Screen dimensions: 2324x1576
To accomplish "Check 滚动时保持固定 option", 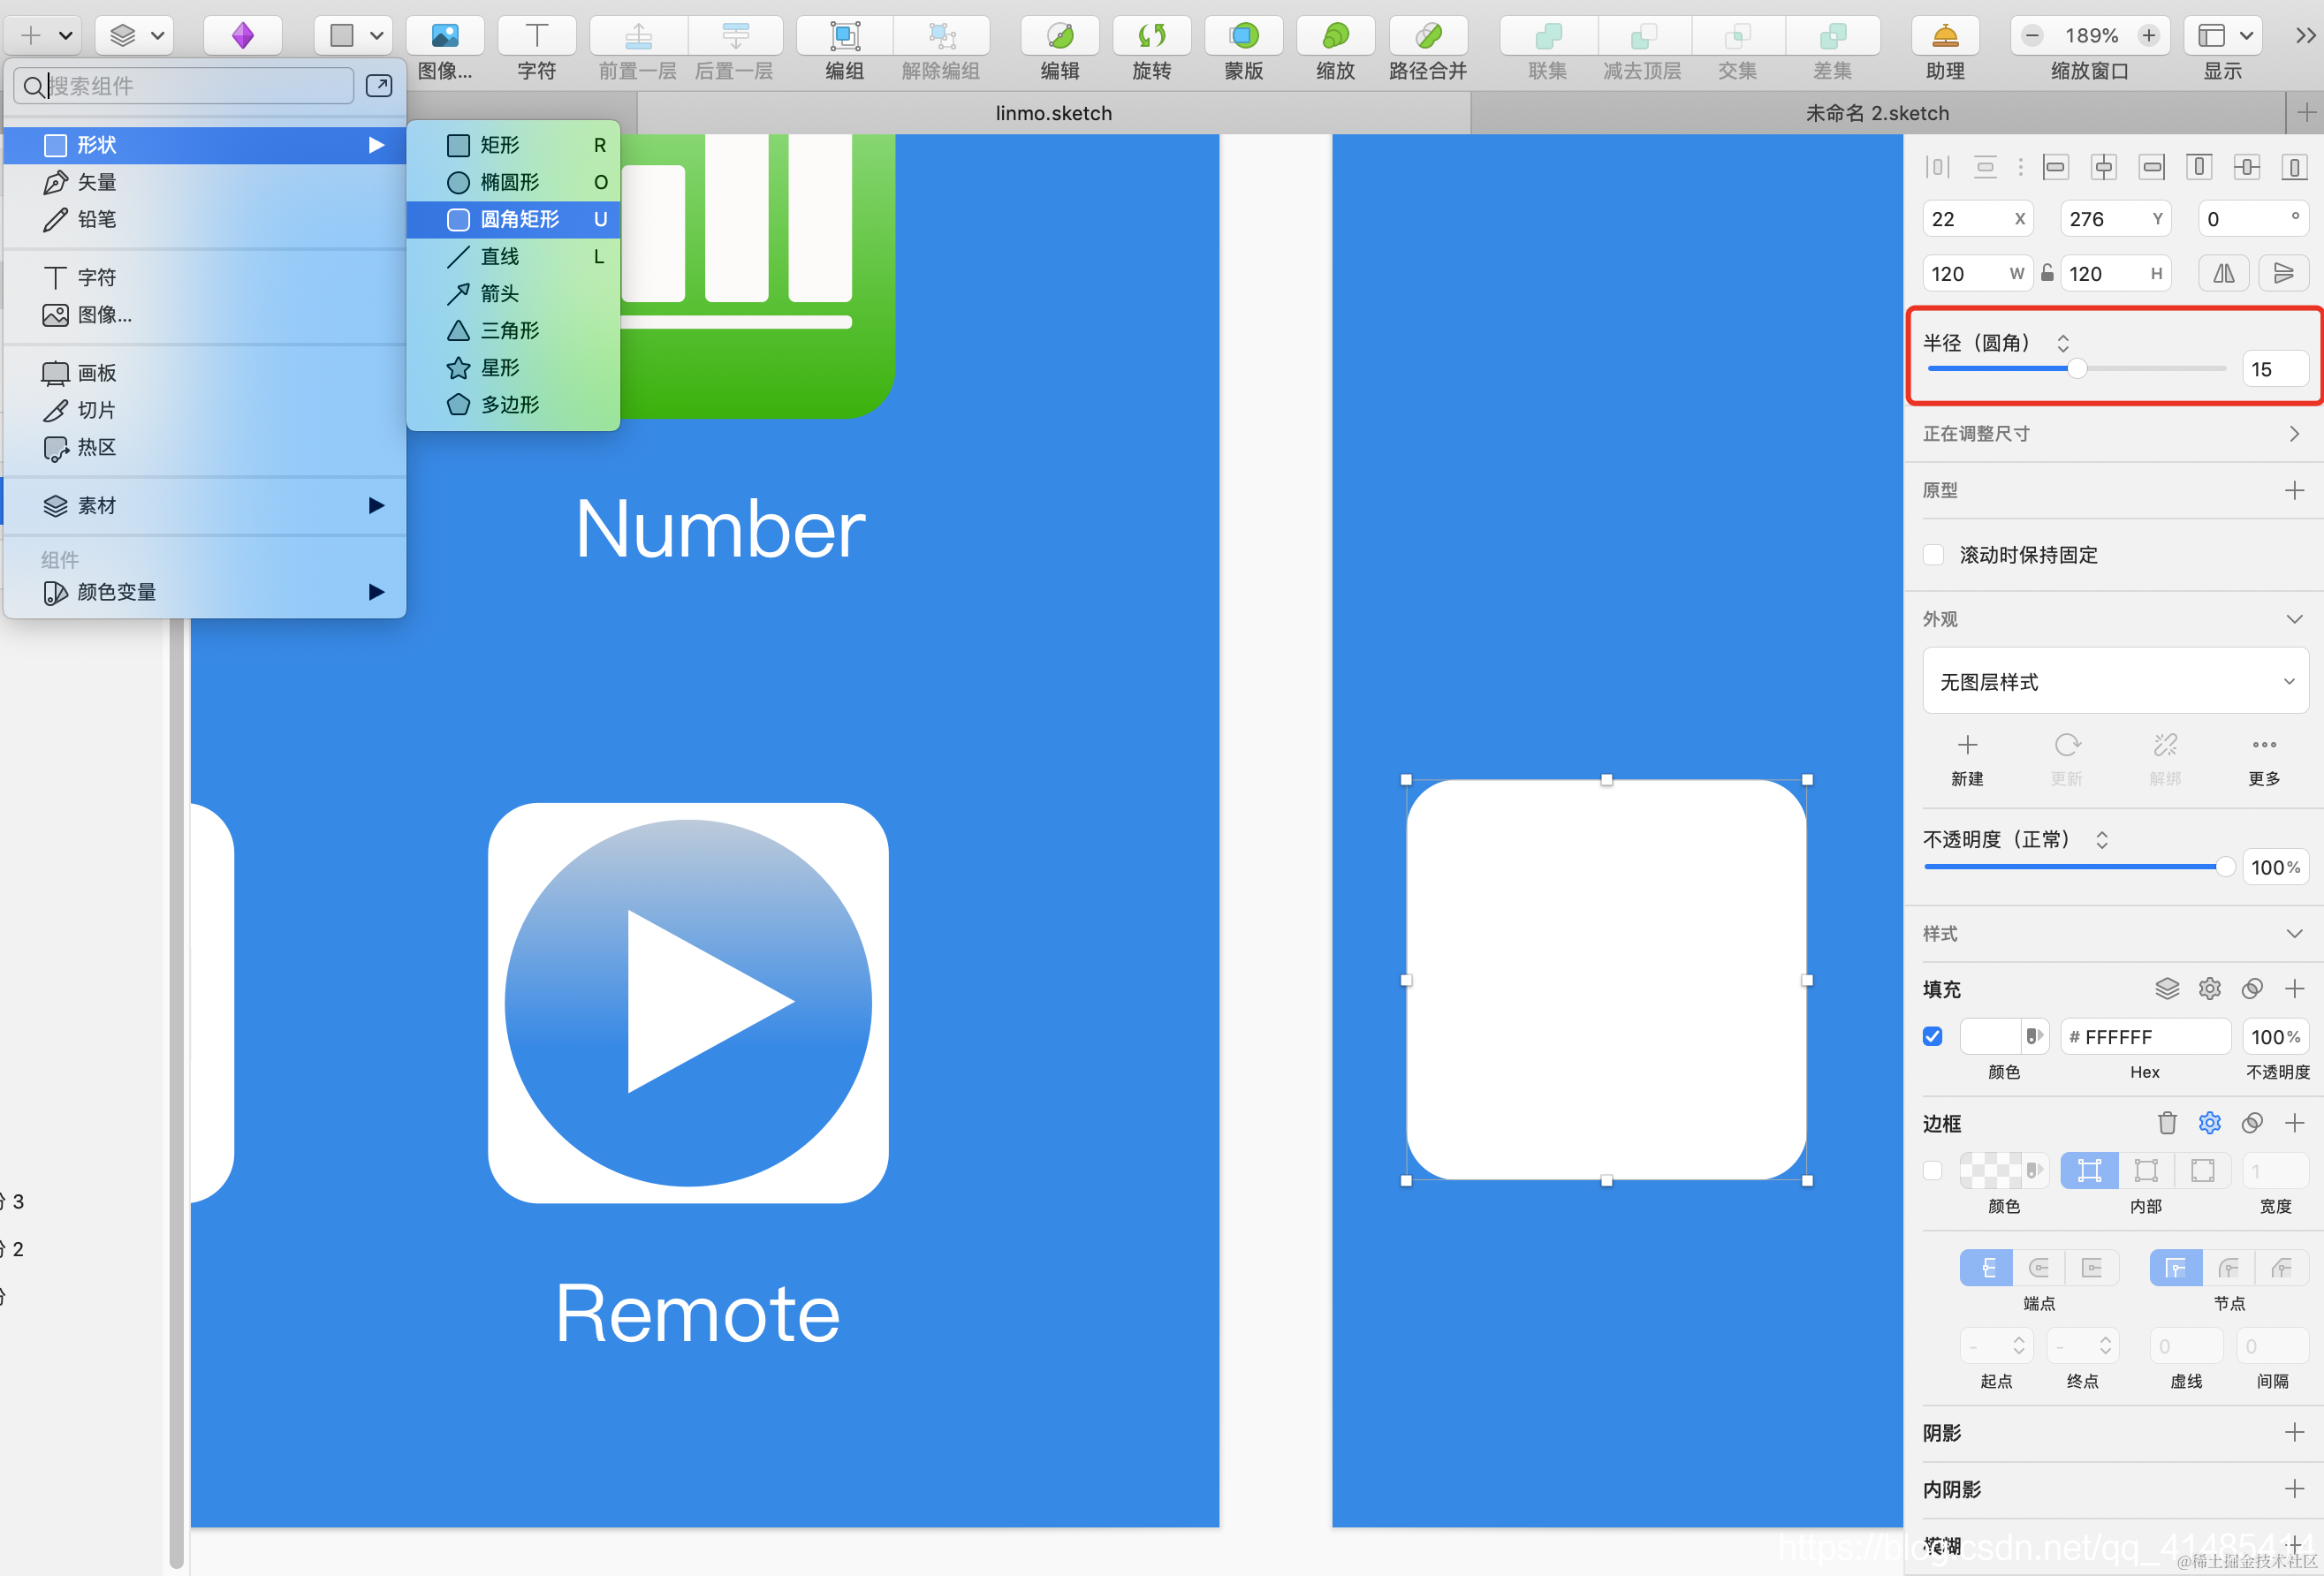I will 1933,555.
